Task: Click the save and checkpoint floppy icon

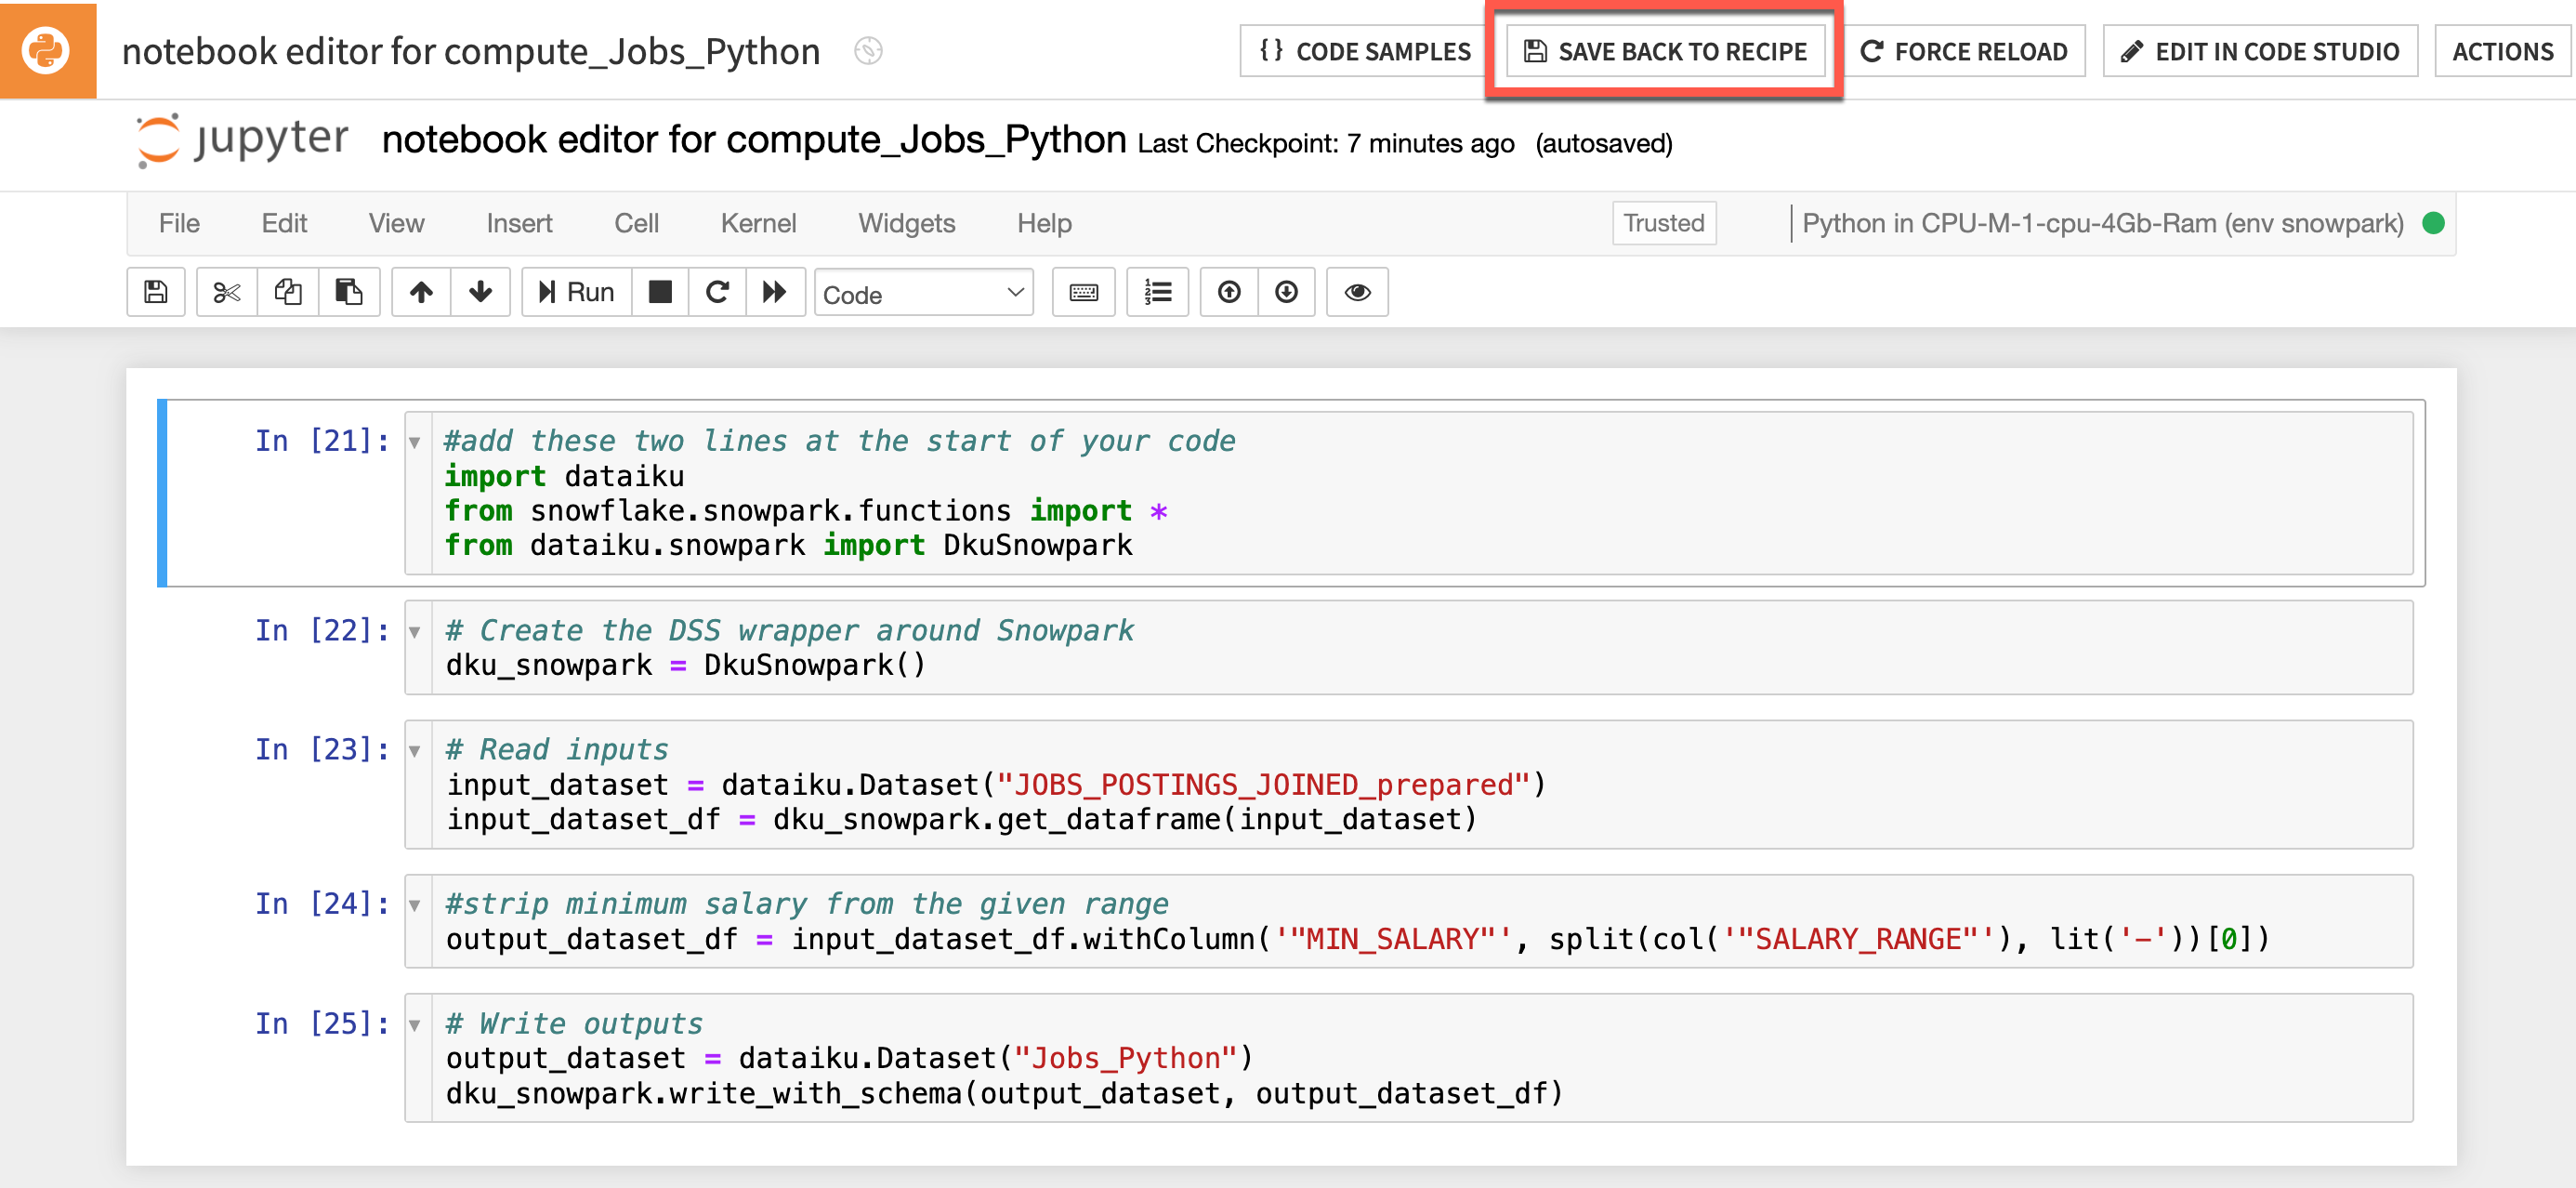Action: [x=156, y=292]
